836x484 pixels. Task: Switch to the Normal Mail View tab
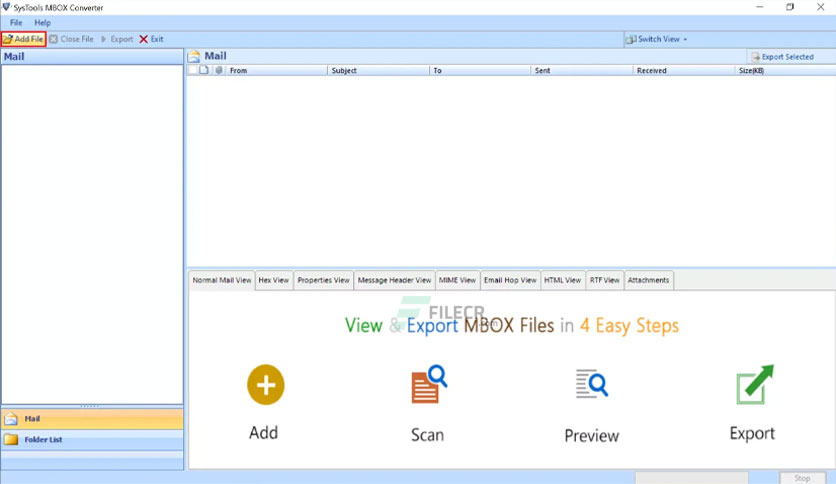point(222,280)
